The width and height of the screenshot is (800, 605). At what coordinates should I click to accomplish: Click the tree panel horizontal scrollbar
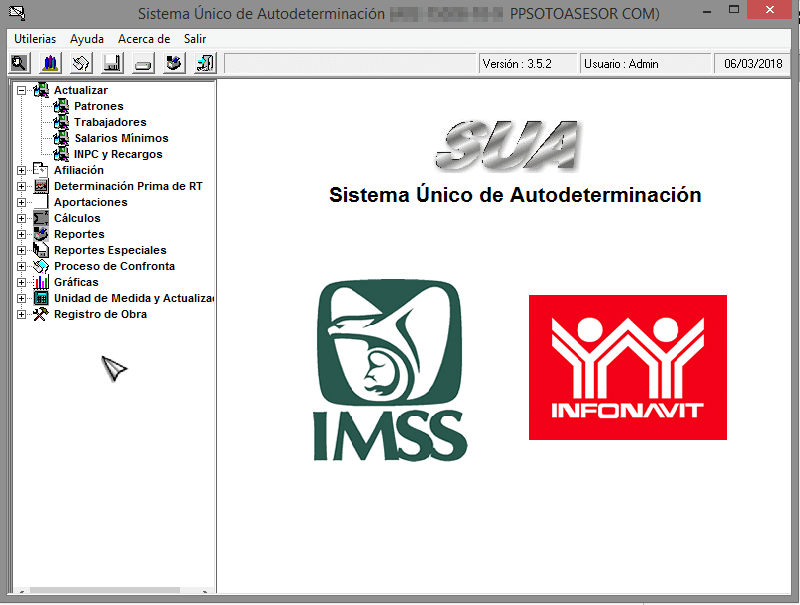pyautogui.click(x=100, y=591)
